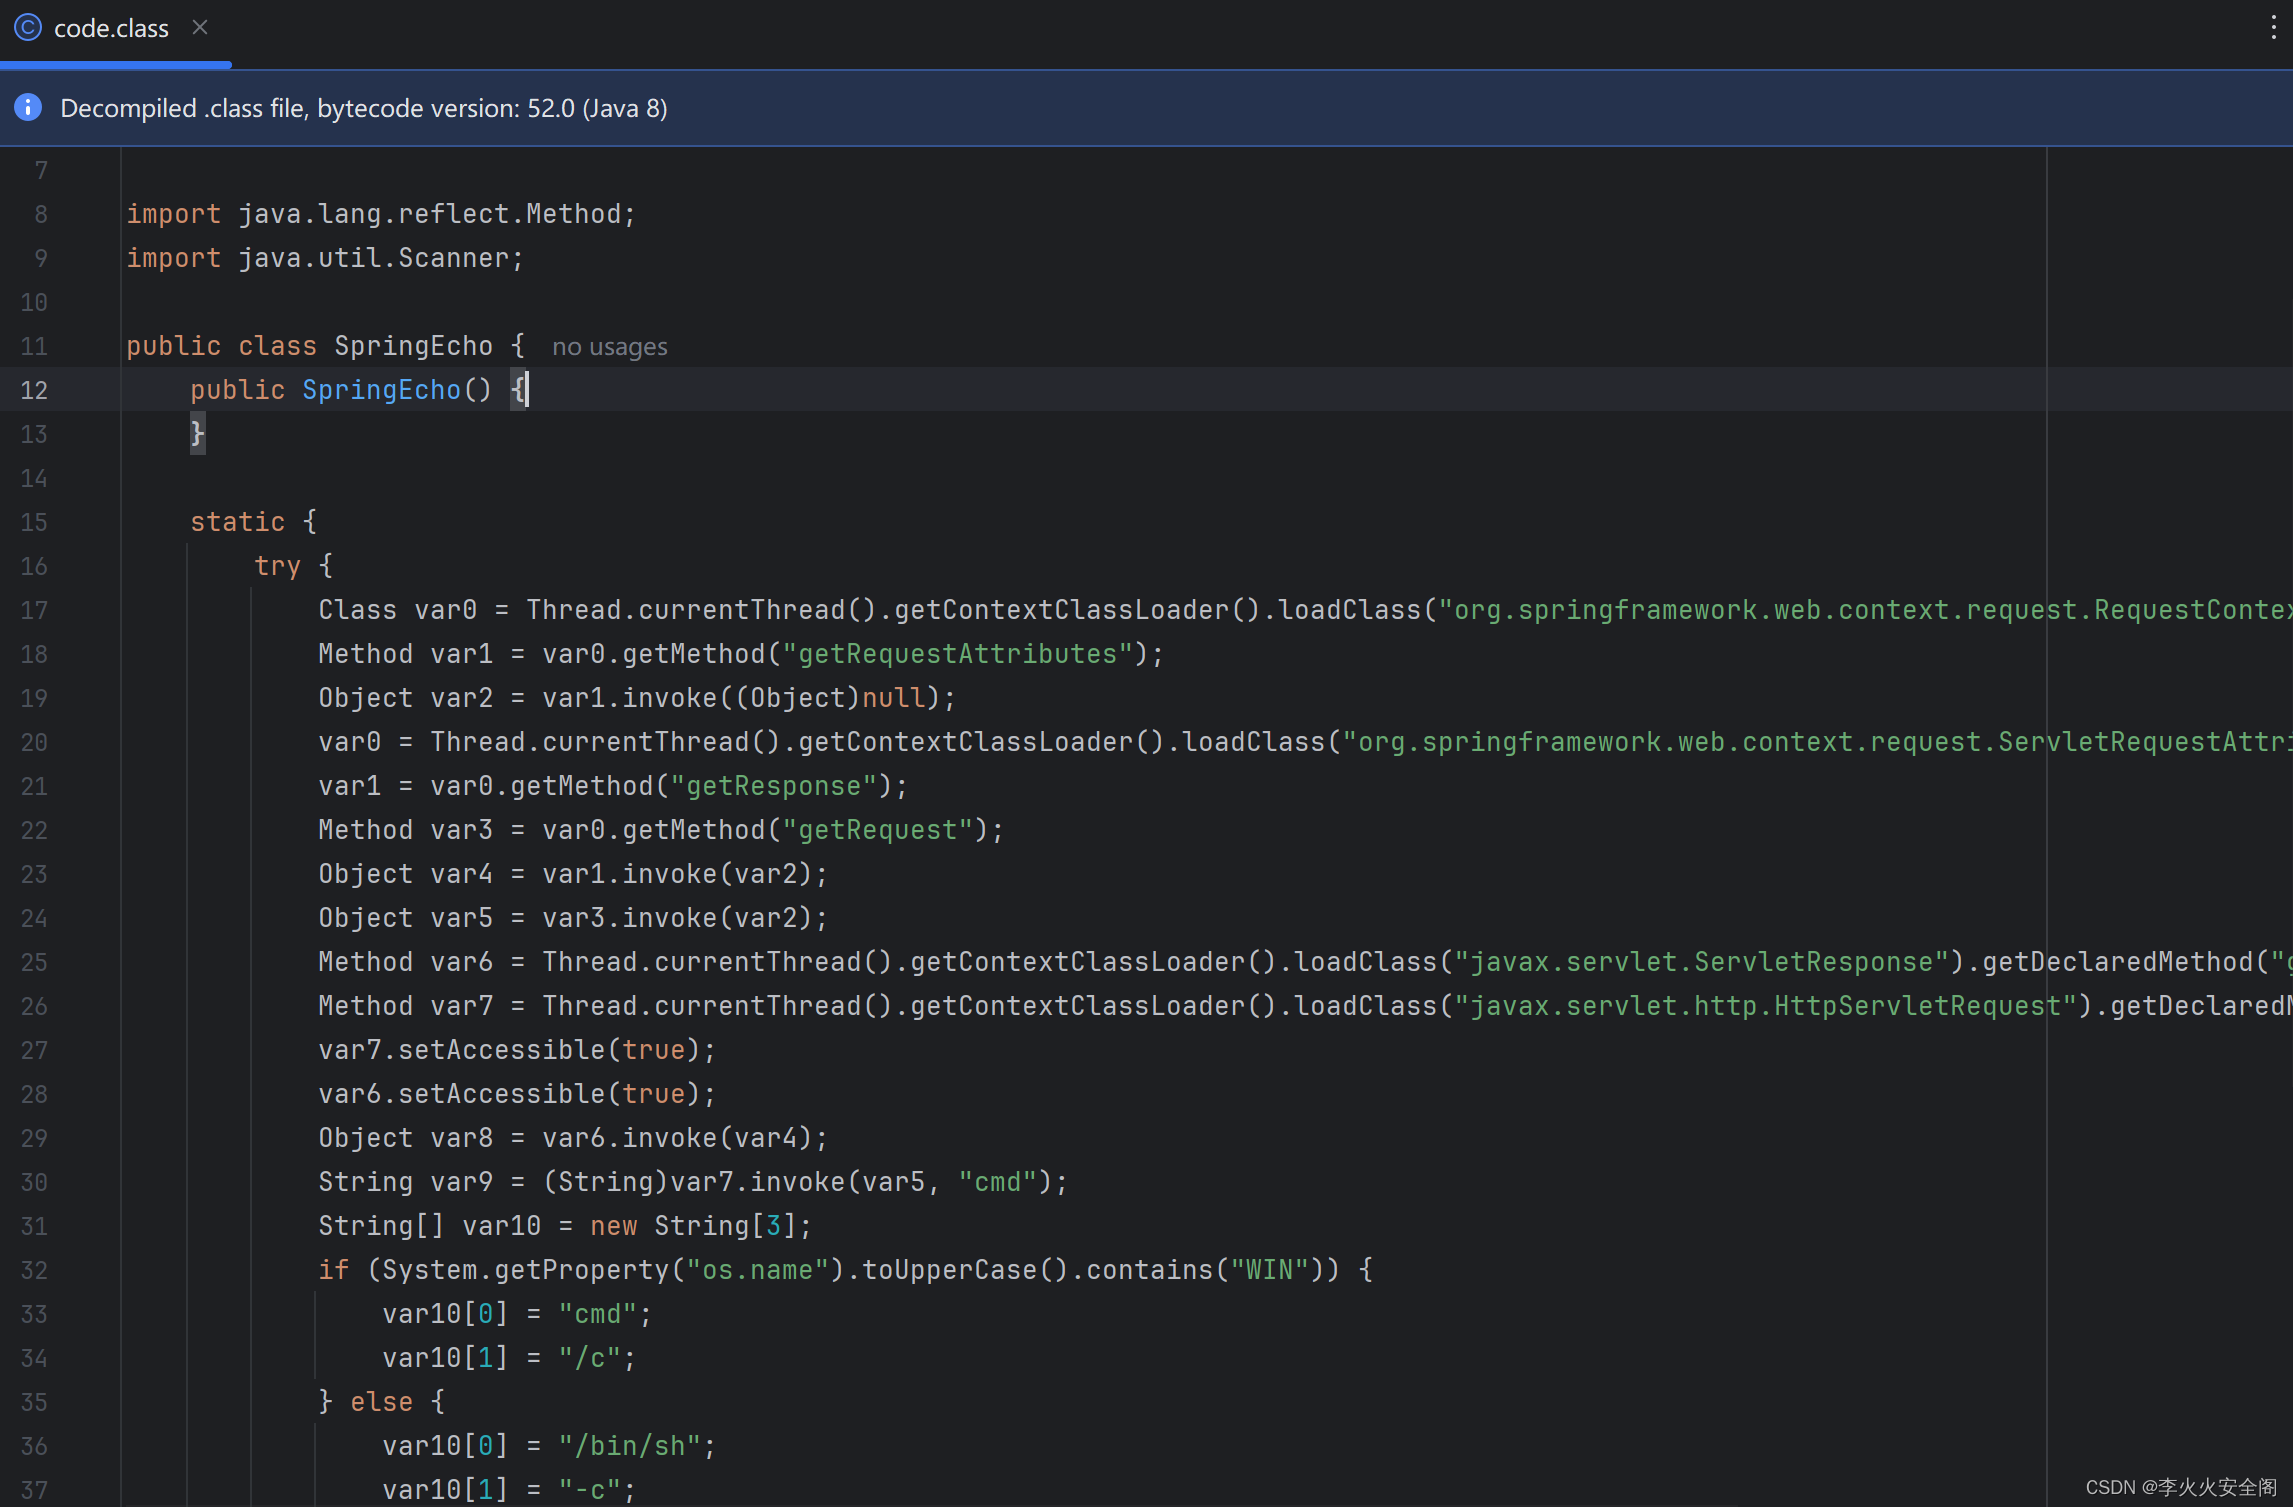This screenshot has height=1507, width=2293.
Task: Click line number 12 in gutter
Action: pyautogui.click(x=34, y=390)
